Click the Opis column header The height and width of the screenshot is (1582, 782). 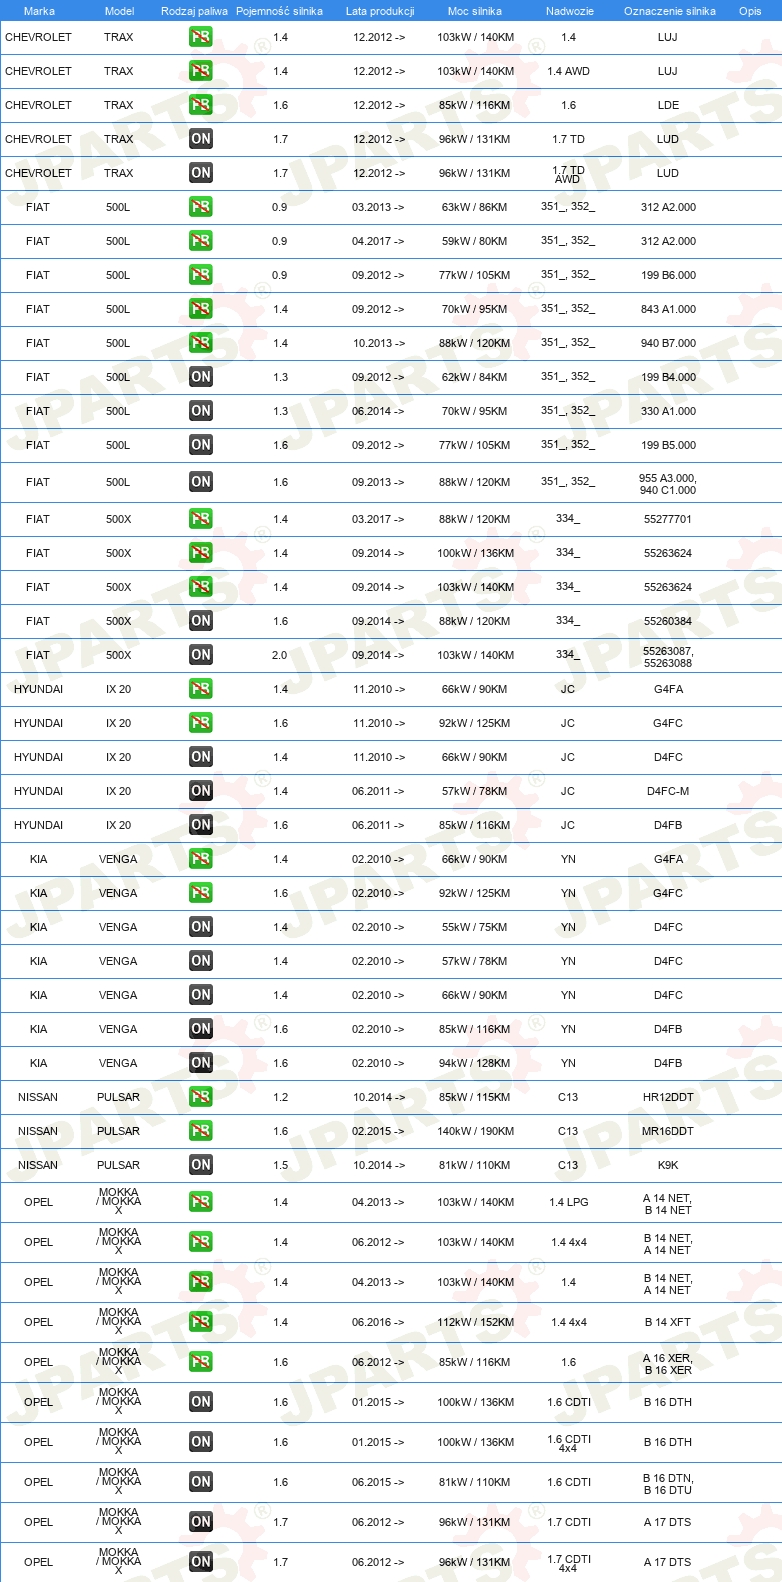(750, 11)
